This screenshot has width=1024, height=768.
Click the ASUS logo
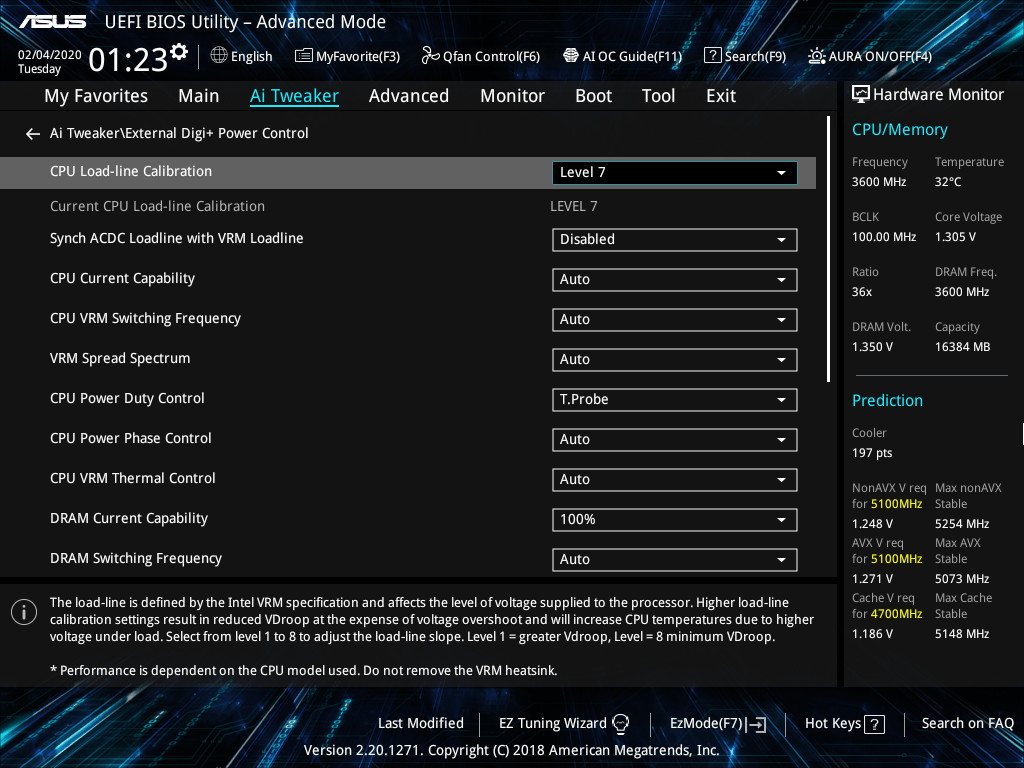53,22
